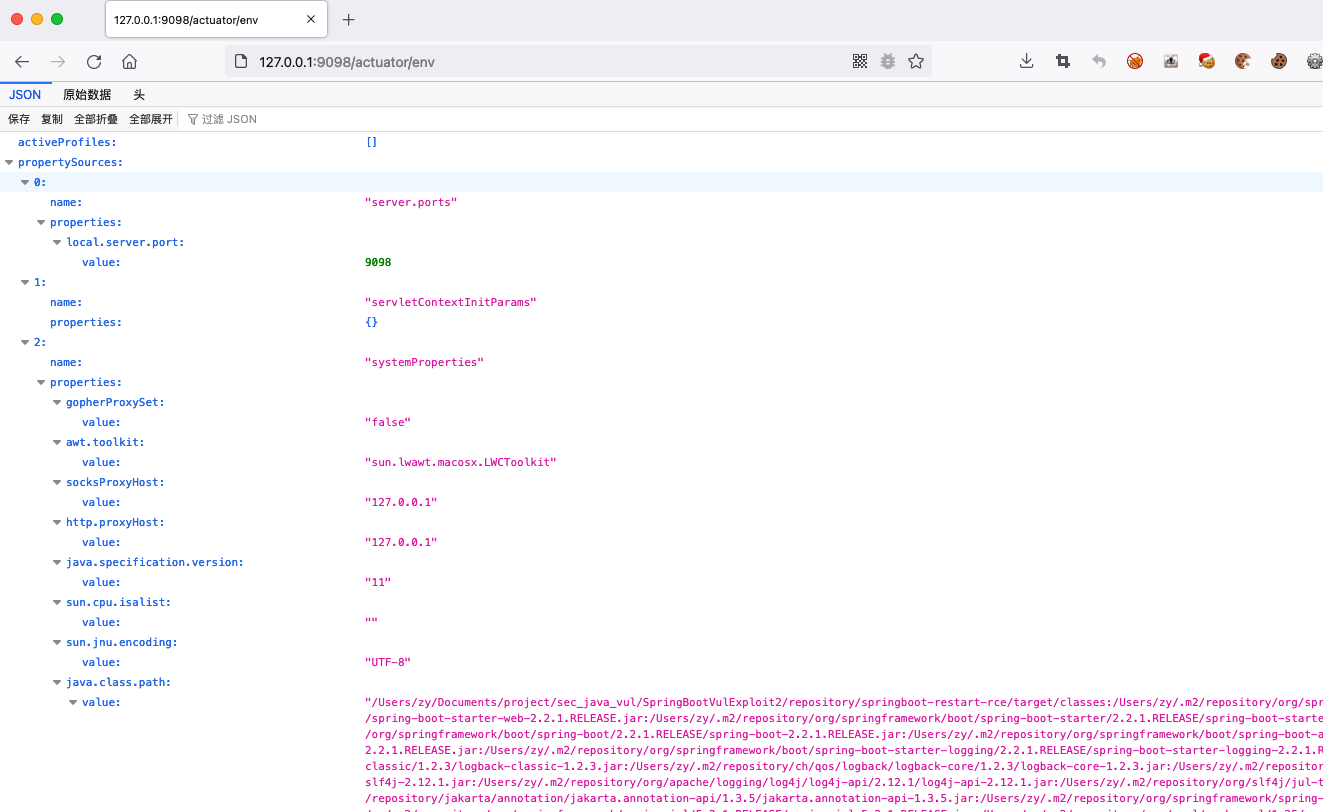Collapse the gopherProxySet node
This screenshot has width=1323, height=812.
point(57,402)
